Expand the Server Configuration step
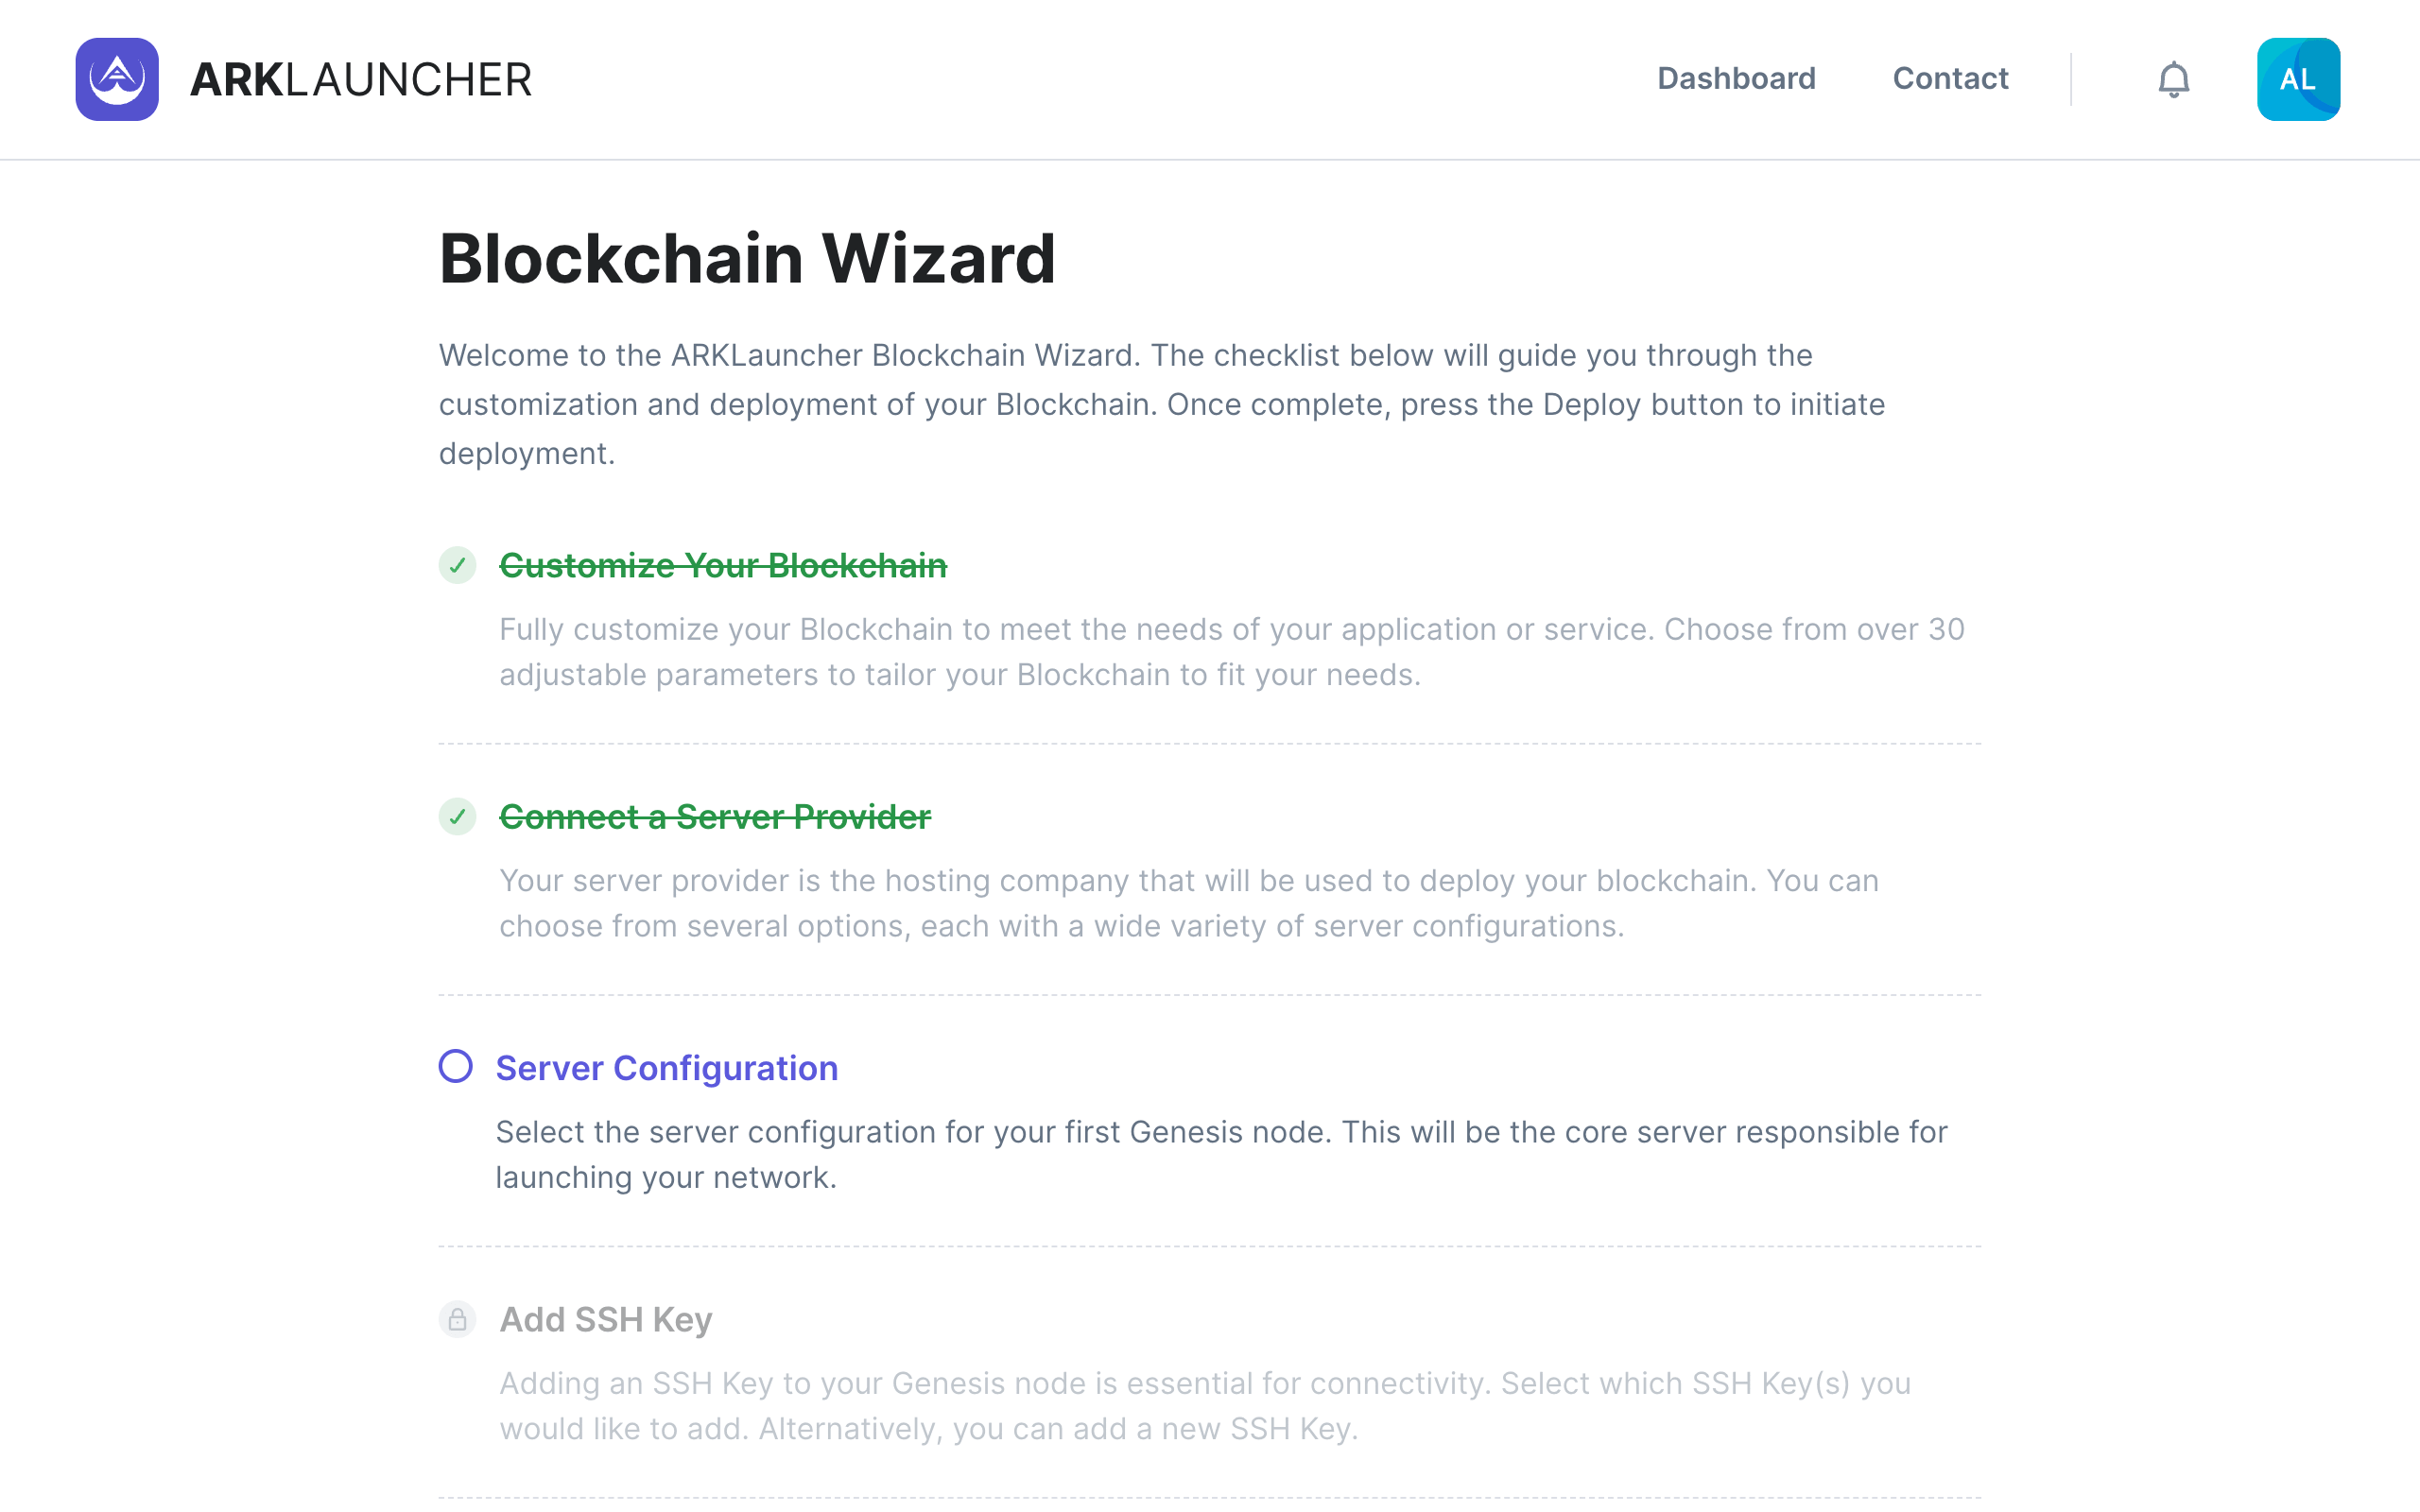Viewport: 2420px width, 1512px height. point(667,1068)
